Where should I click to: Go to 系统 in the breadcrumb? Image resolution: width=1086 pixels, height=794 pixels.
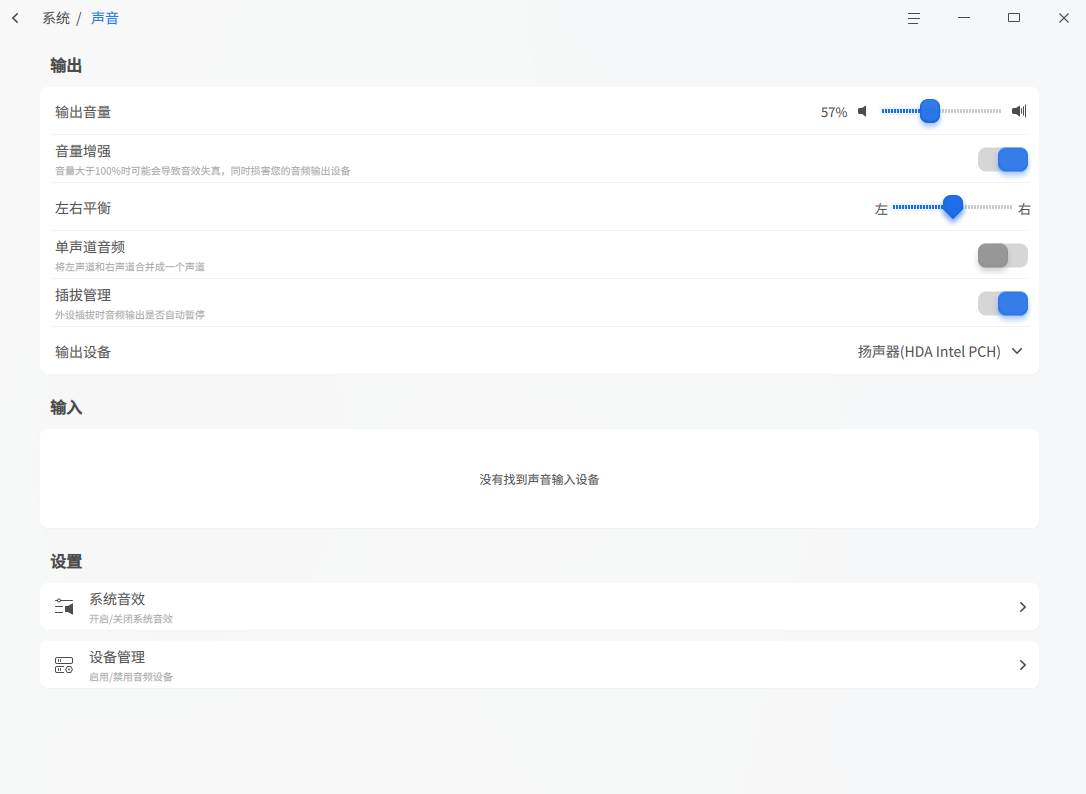tap(56, 19)
